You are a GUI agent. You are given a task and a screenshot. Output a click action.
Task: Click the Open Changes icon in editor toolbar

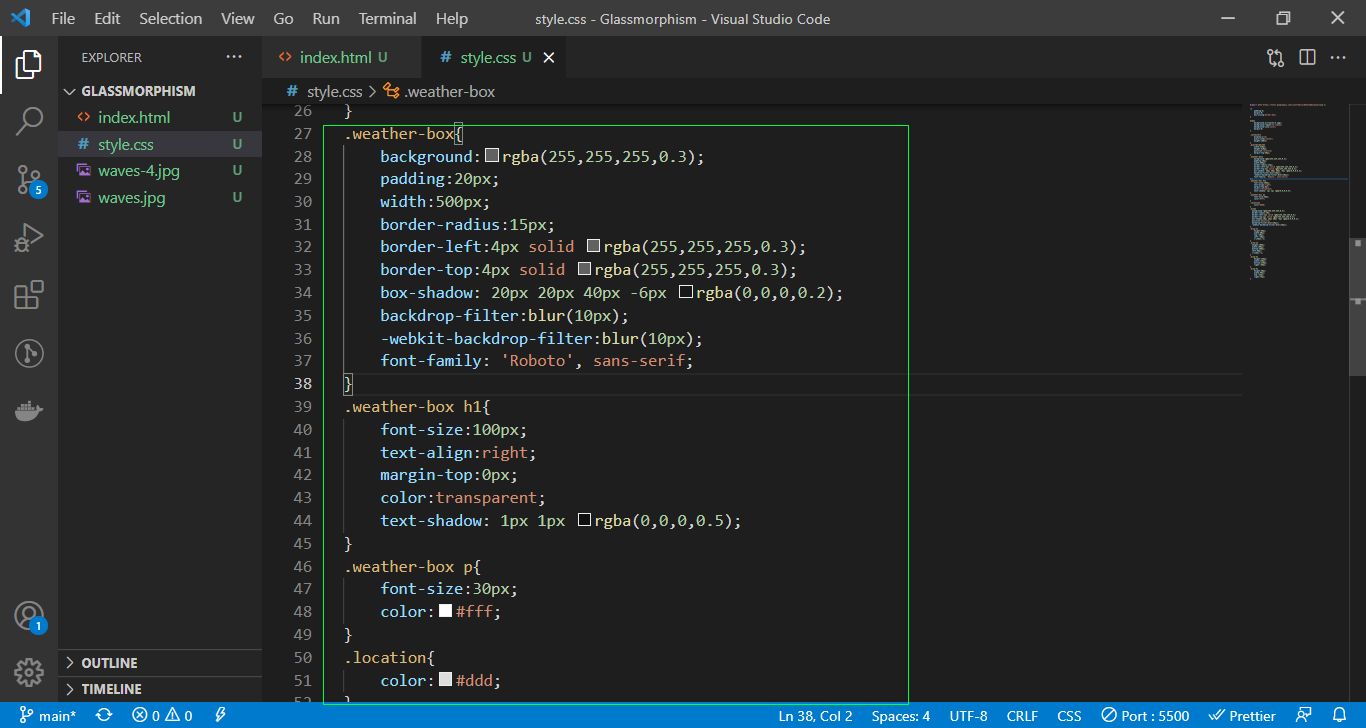tap(1275, 58)
